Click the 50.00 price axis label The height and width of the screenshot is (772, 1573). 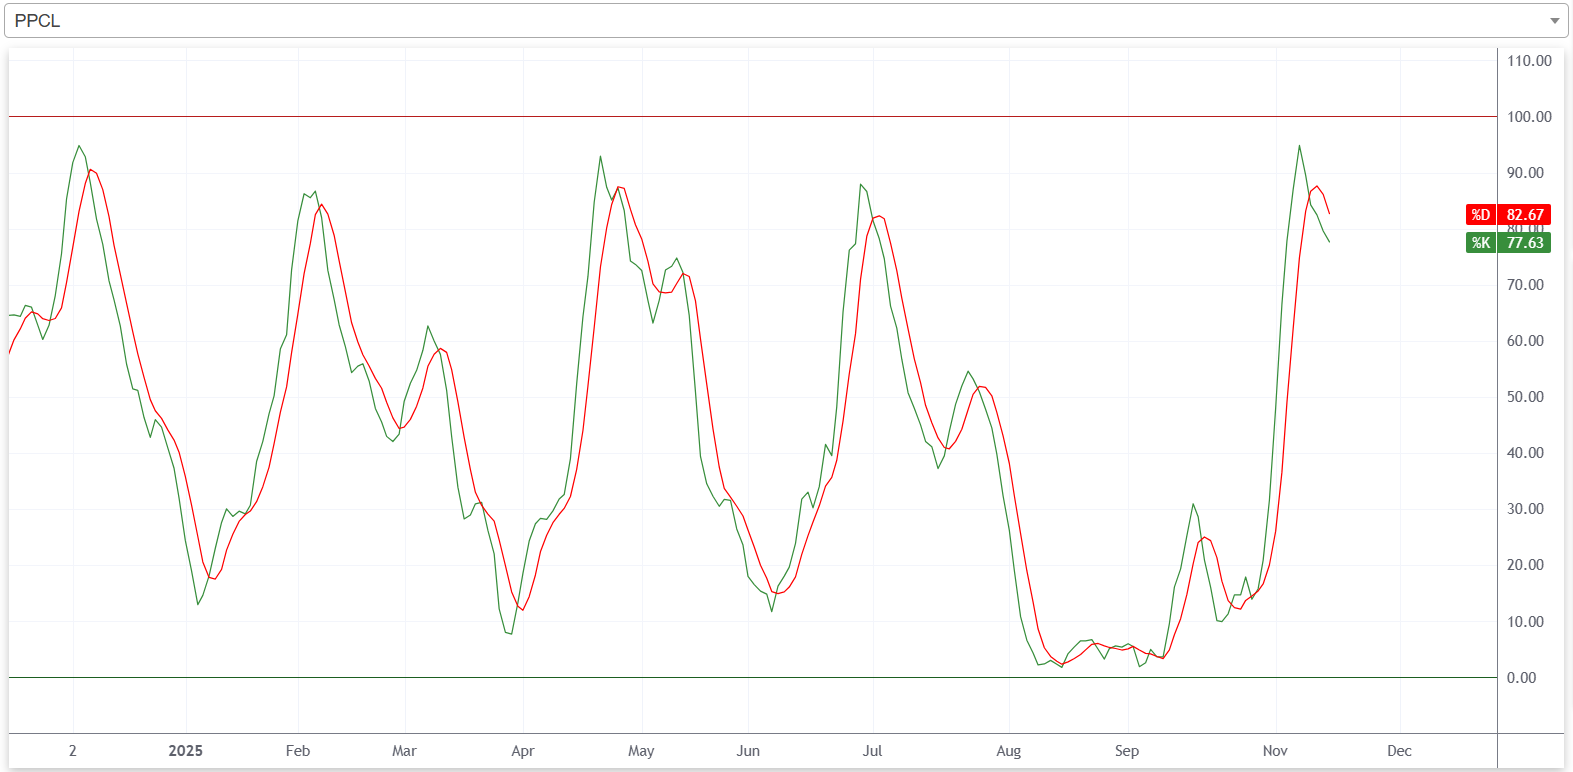point(1525,397)
